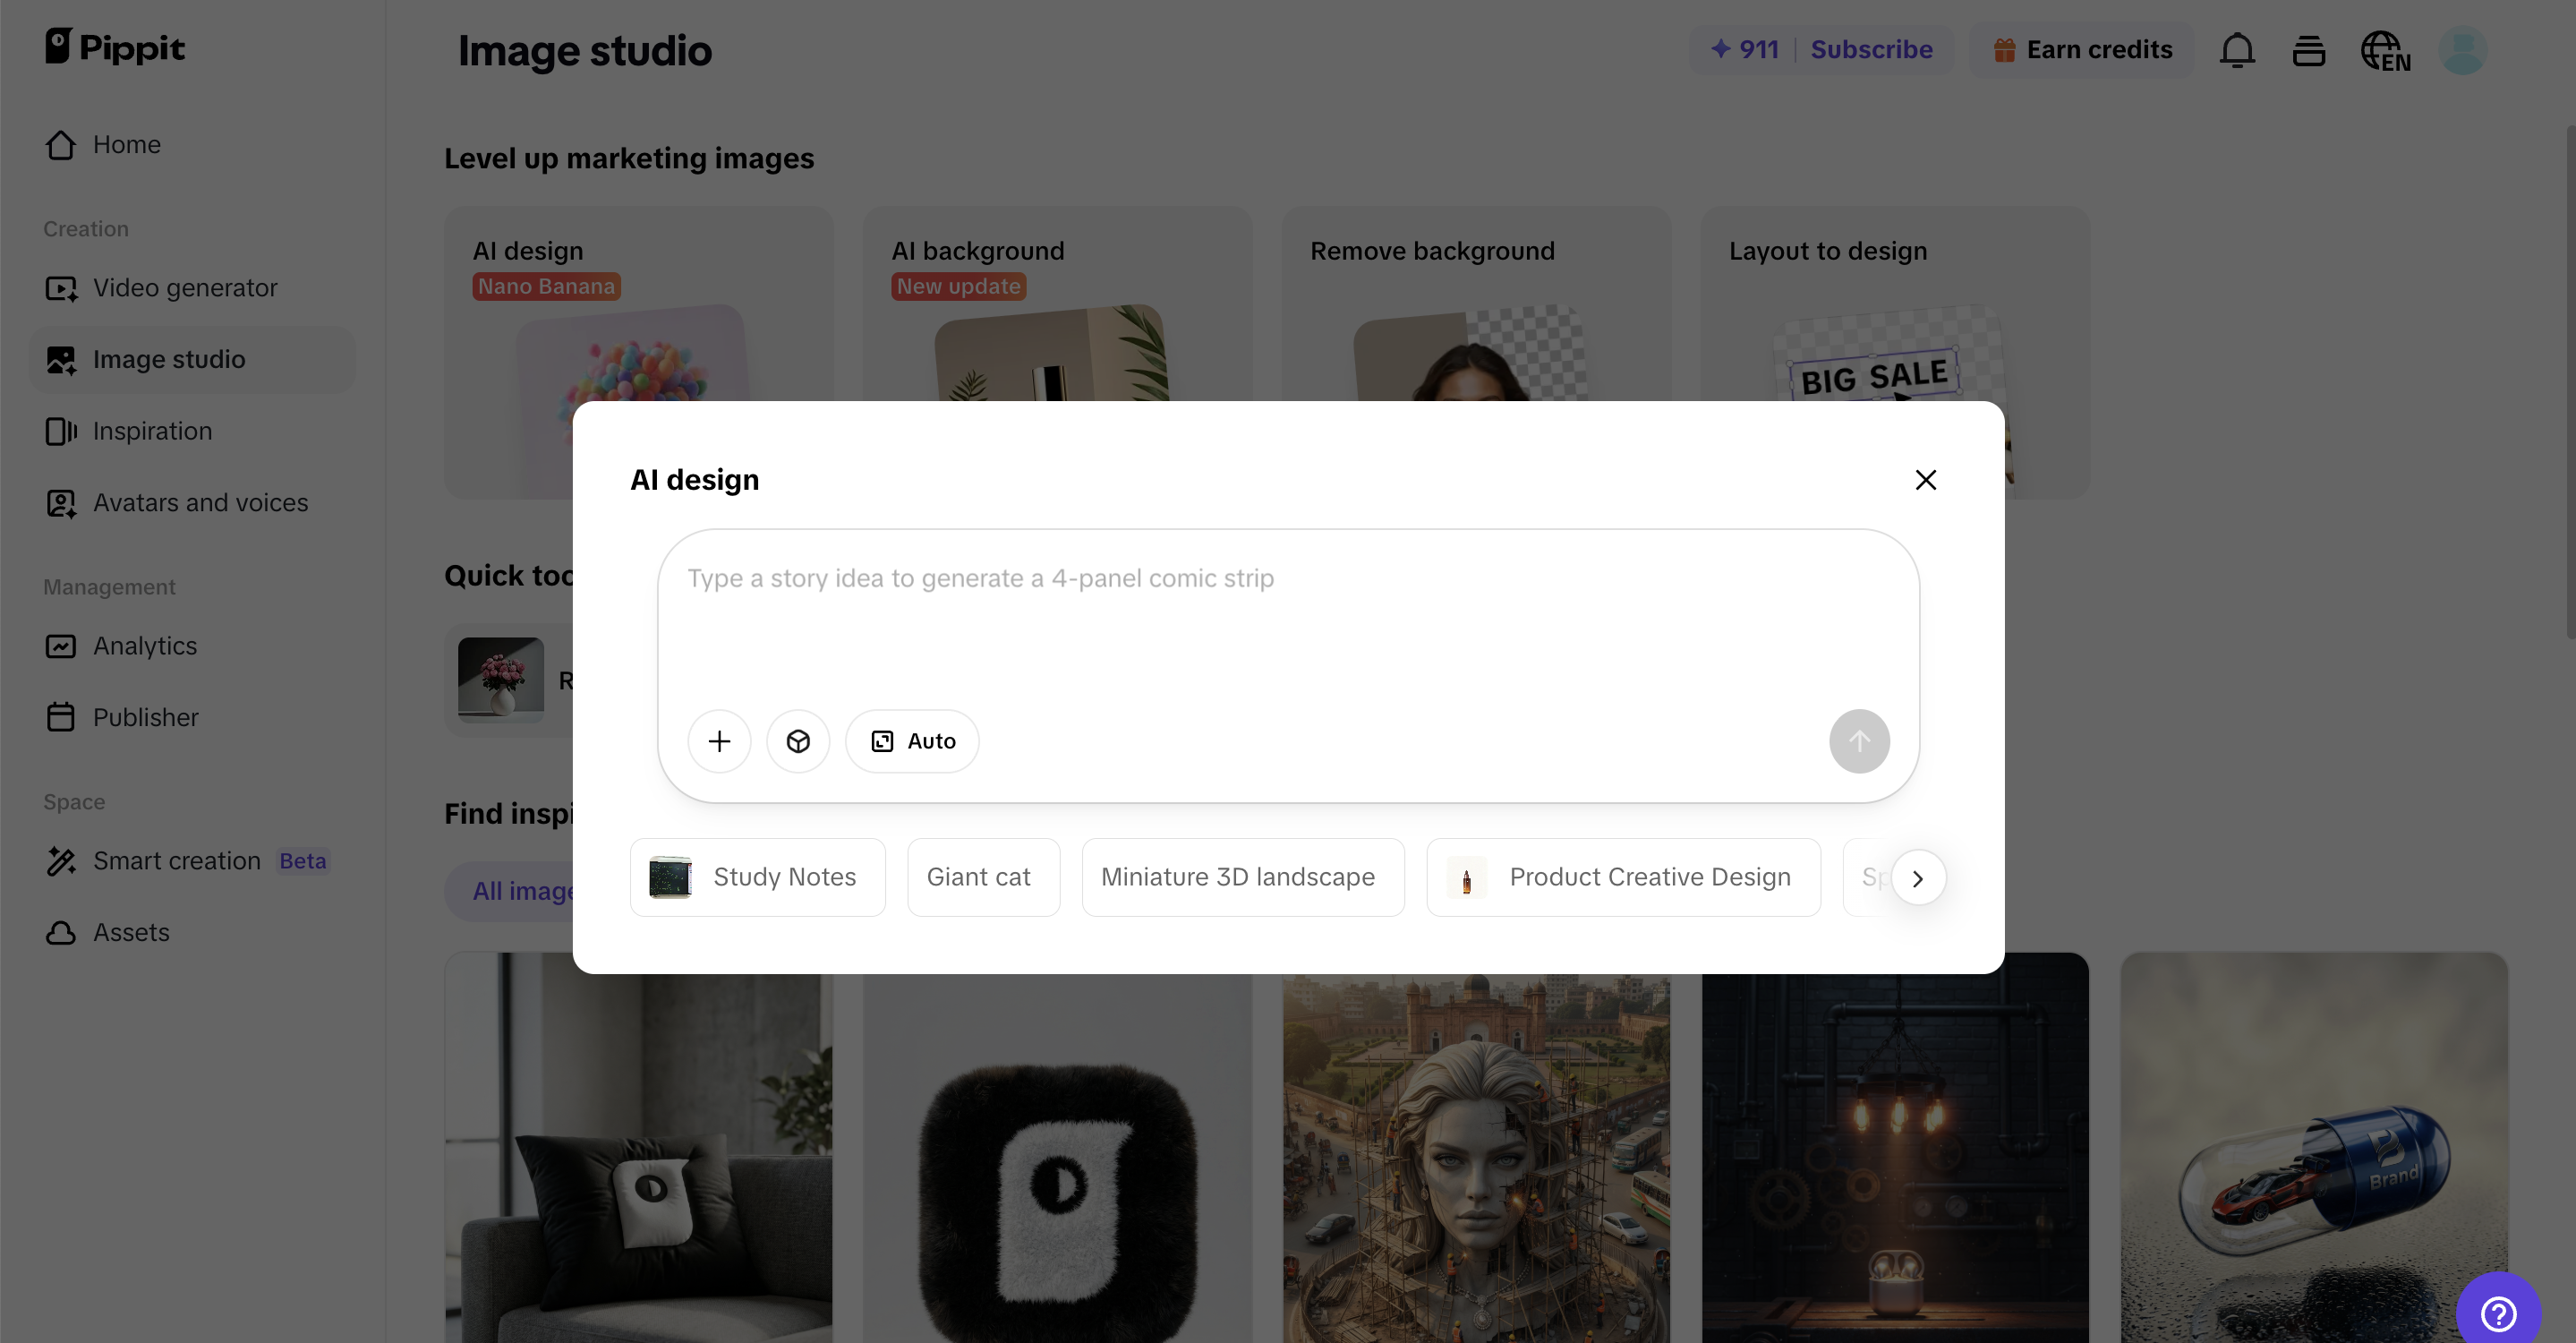Click the Image studio page heading

click(584, 51)
